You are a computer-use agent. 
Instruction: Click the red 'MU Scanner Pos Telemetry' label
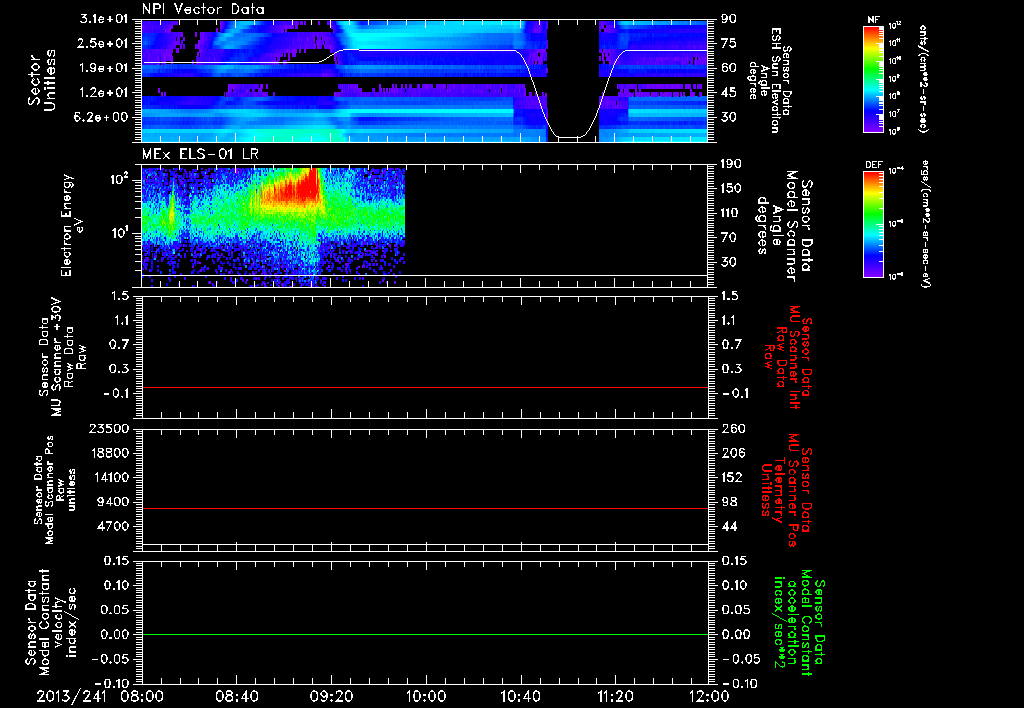click(786, 490)
